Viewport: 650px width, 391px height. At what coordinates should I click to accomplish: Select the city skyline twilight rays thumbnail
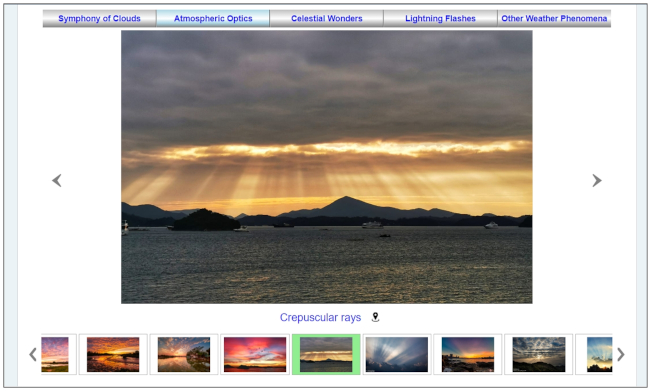pos(468,355)
